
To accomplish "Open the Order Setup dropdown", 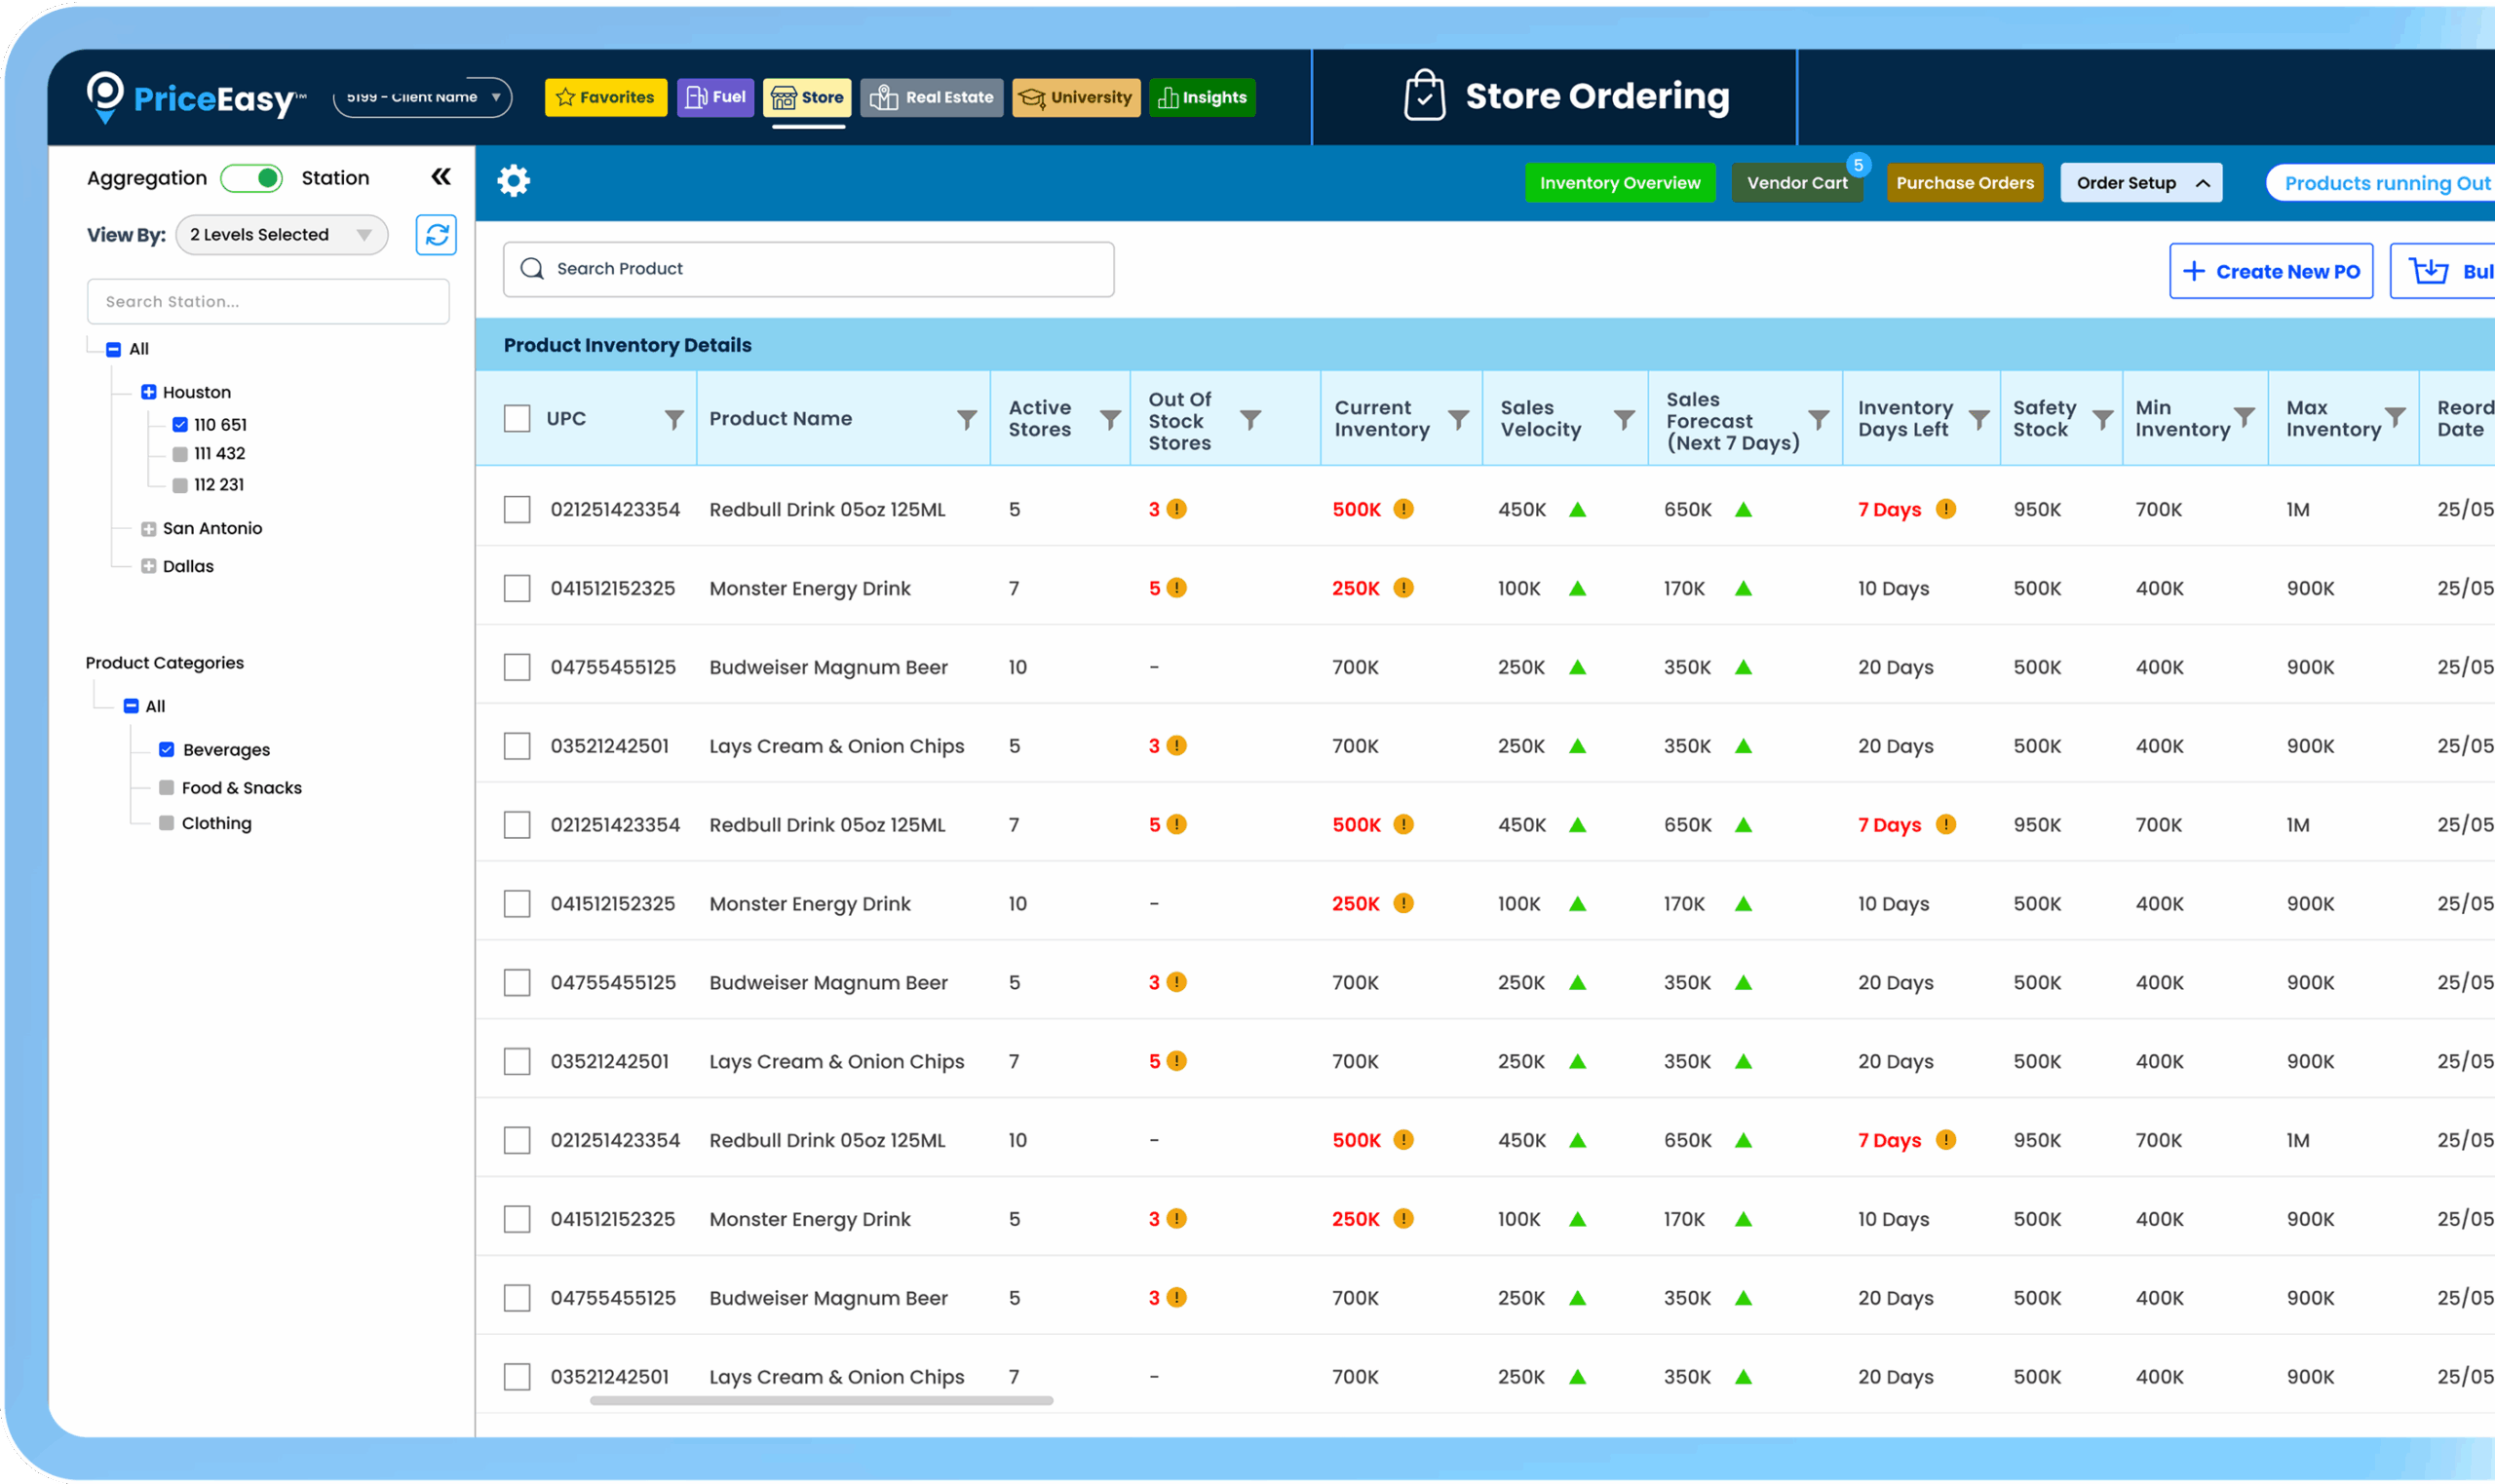I will (x=2141, y=183).
